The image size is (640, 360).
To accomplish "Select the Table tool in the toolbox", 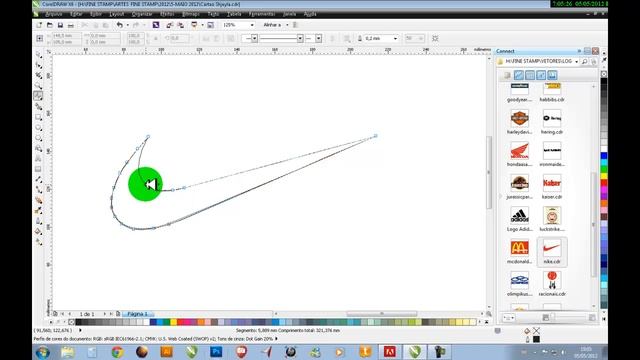I will pos(38,169).
